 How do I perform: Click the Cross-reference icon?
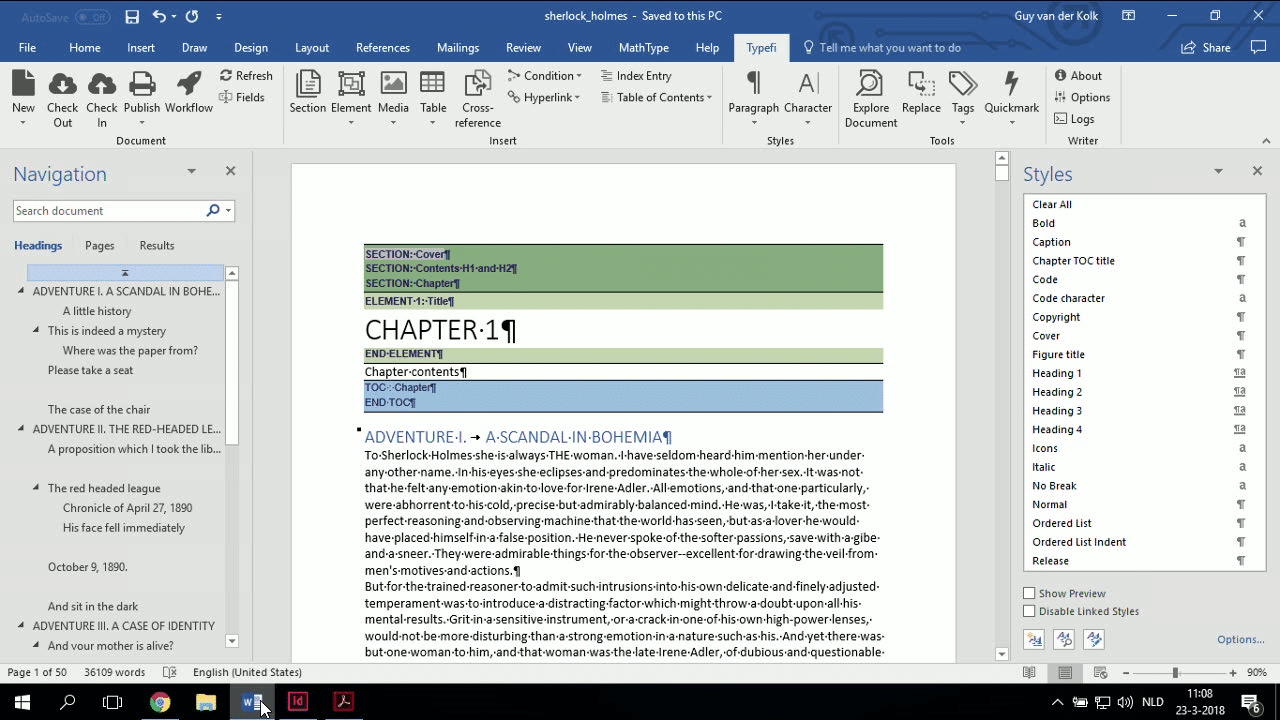click(478, 84)
